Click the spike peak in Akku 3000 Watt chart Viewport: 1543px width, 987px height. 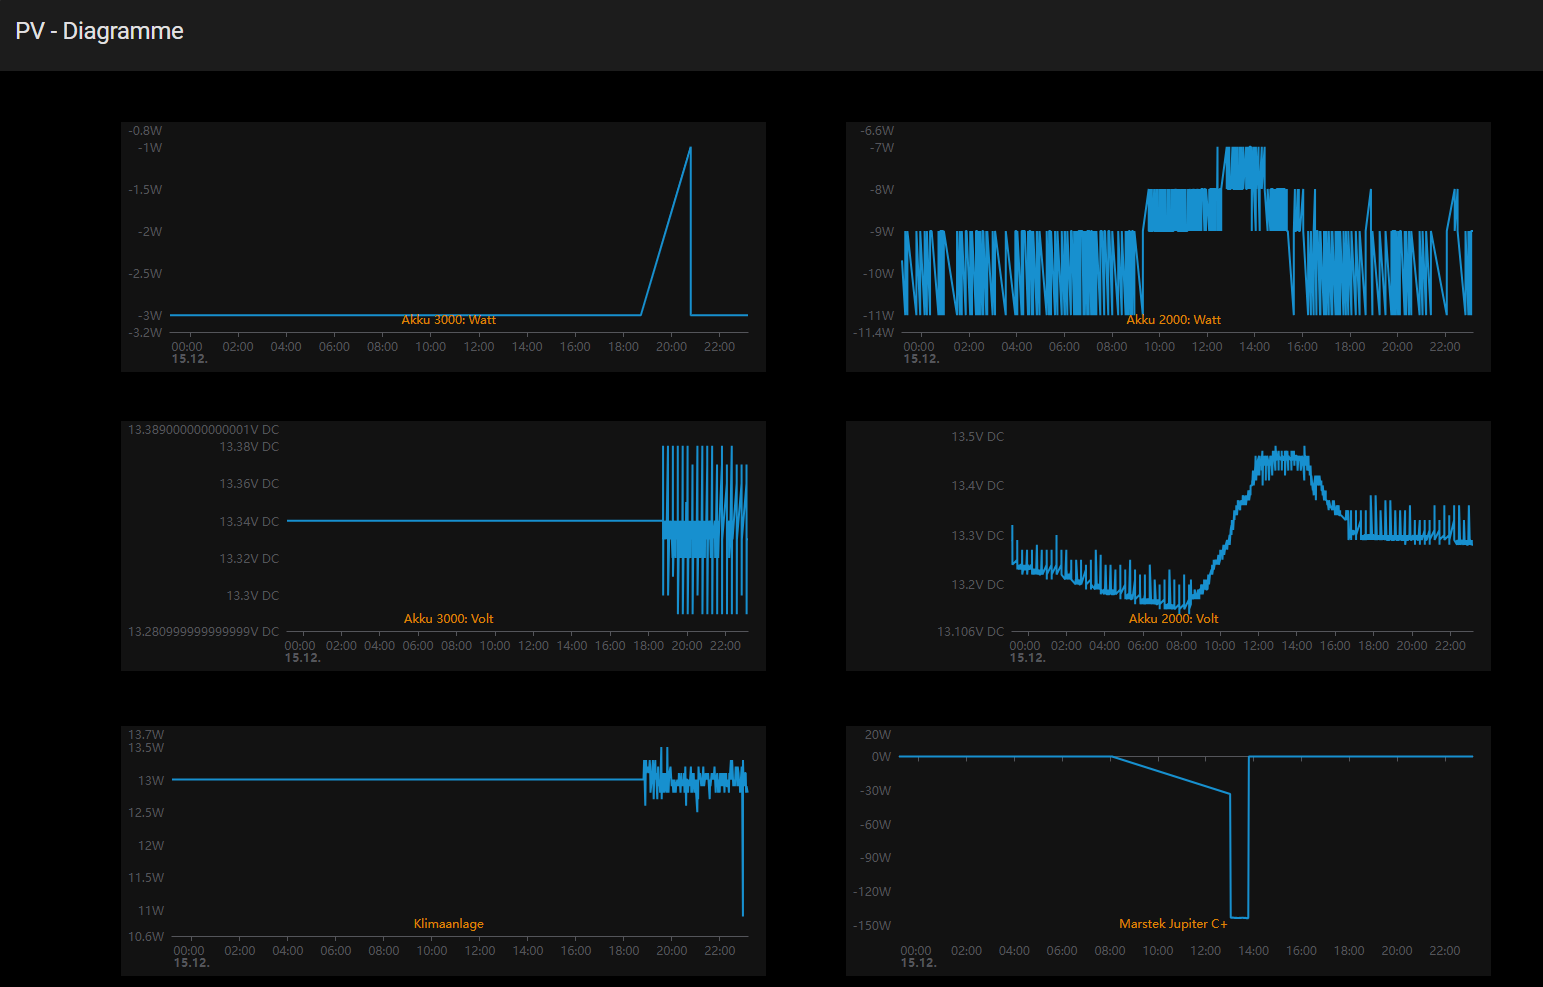tap(690, 148)
